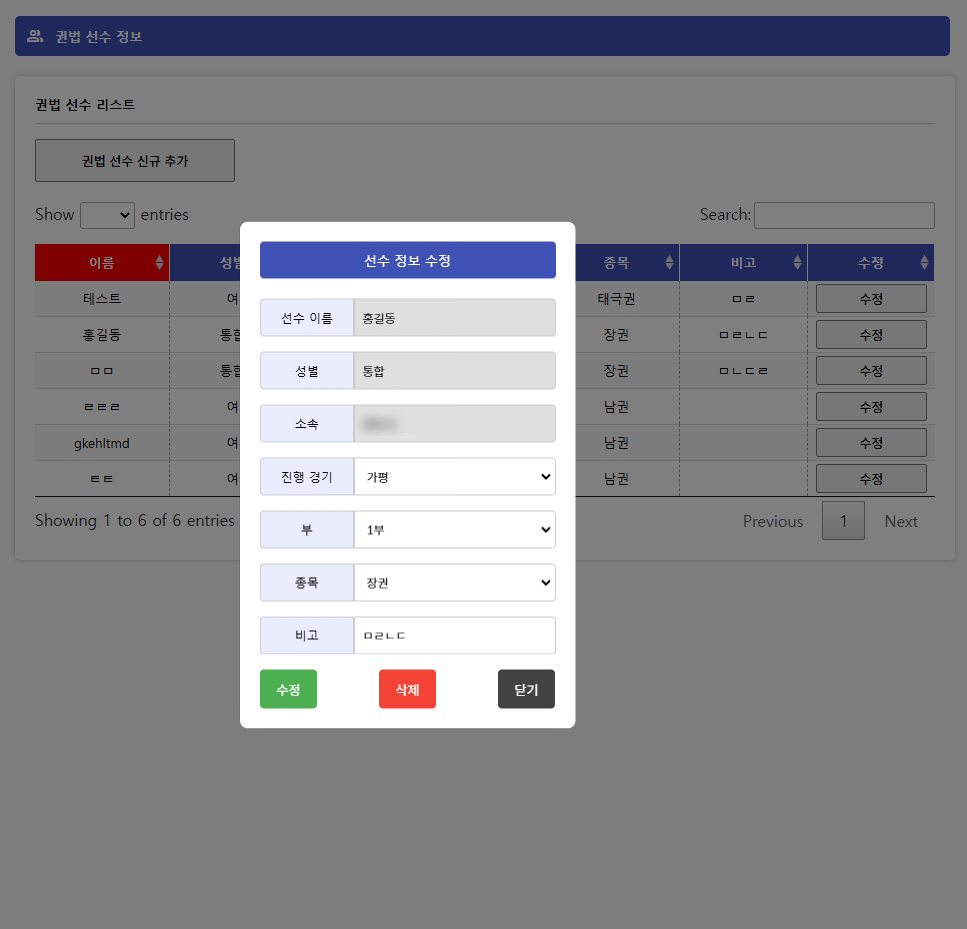
Task: Expand the 부 dropdown showing 1부
Action: (454, 530)
